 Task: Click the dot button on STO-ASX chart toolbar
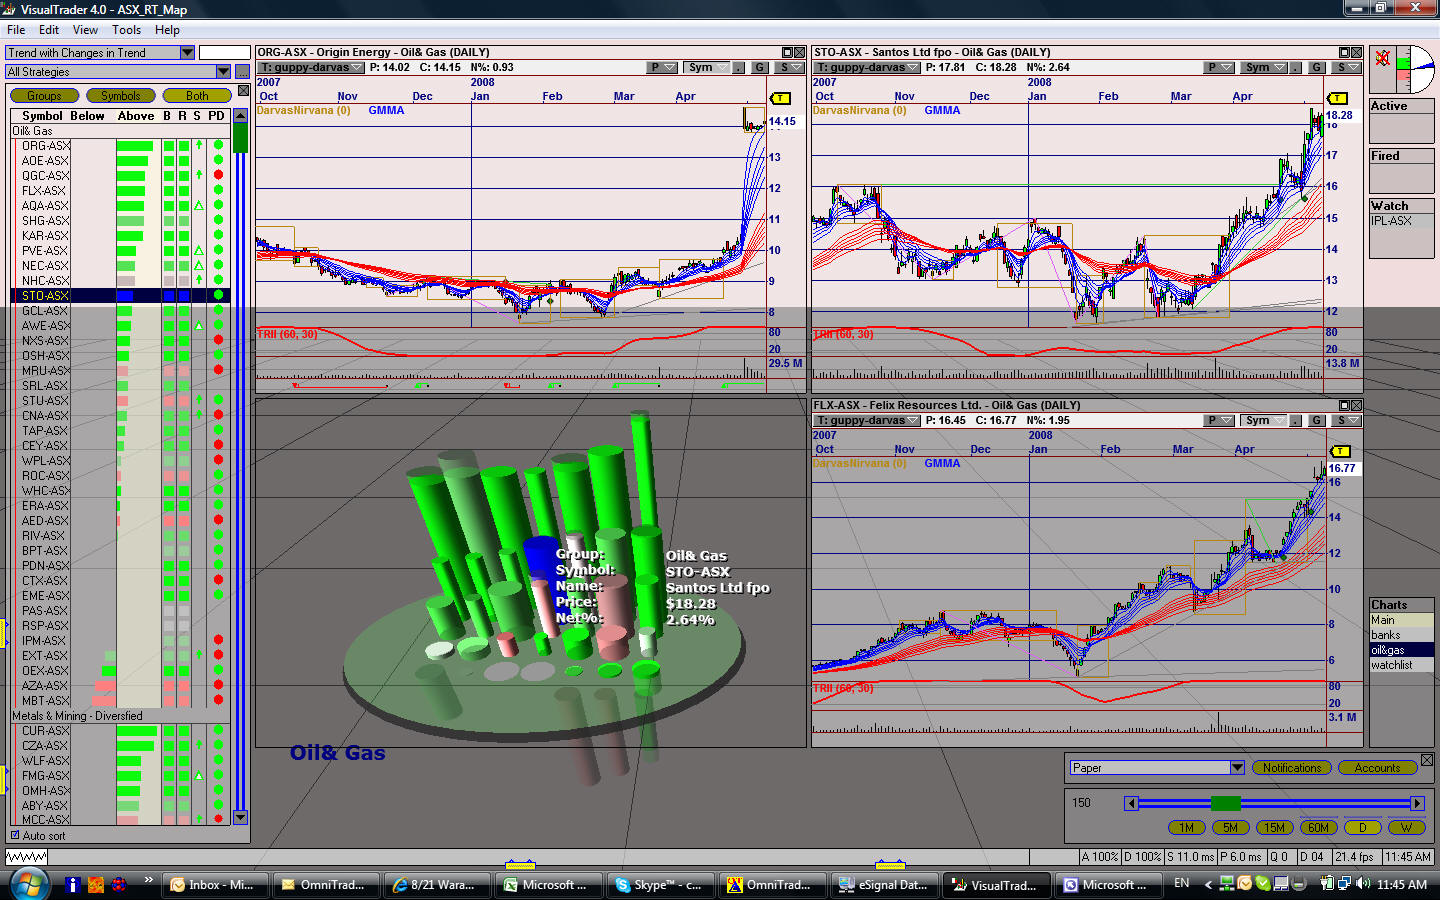(x=1295, y=67)
